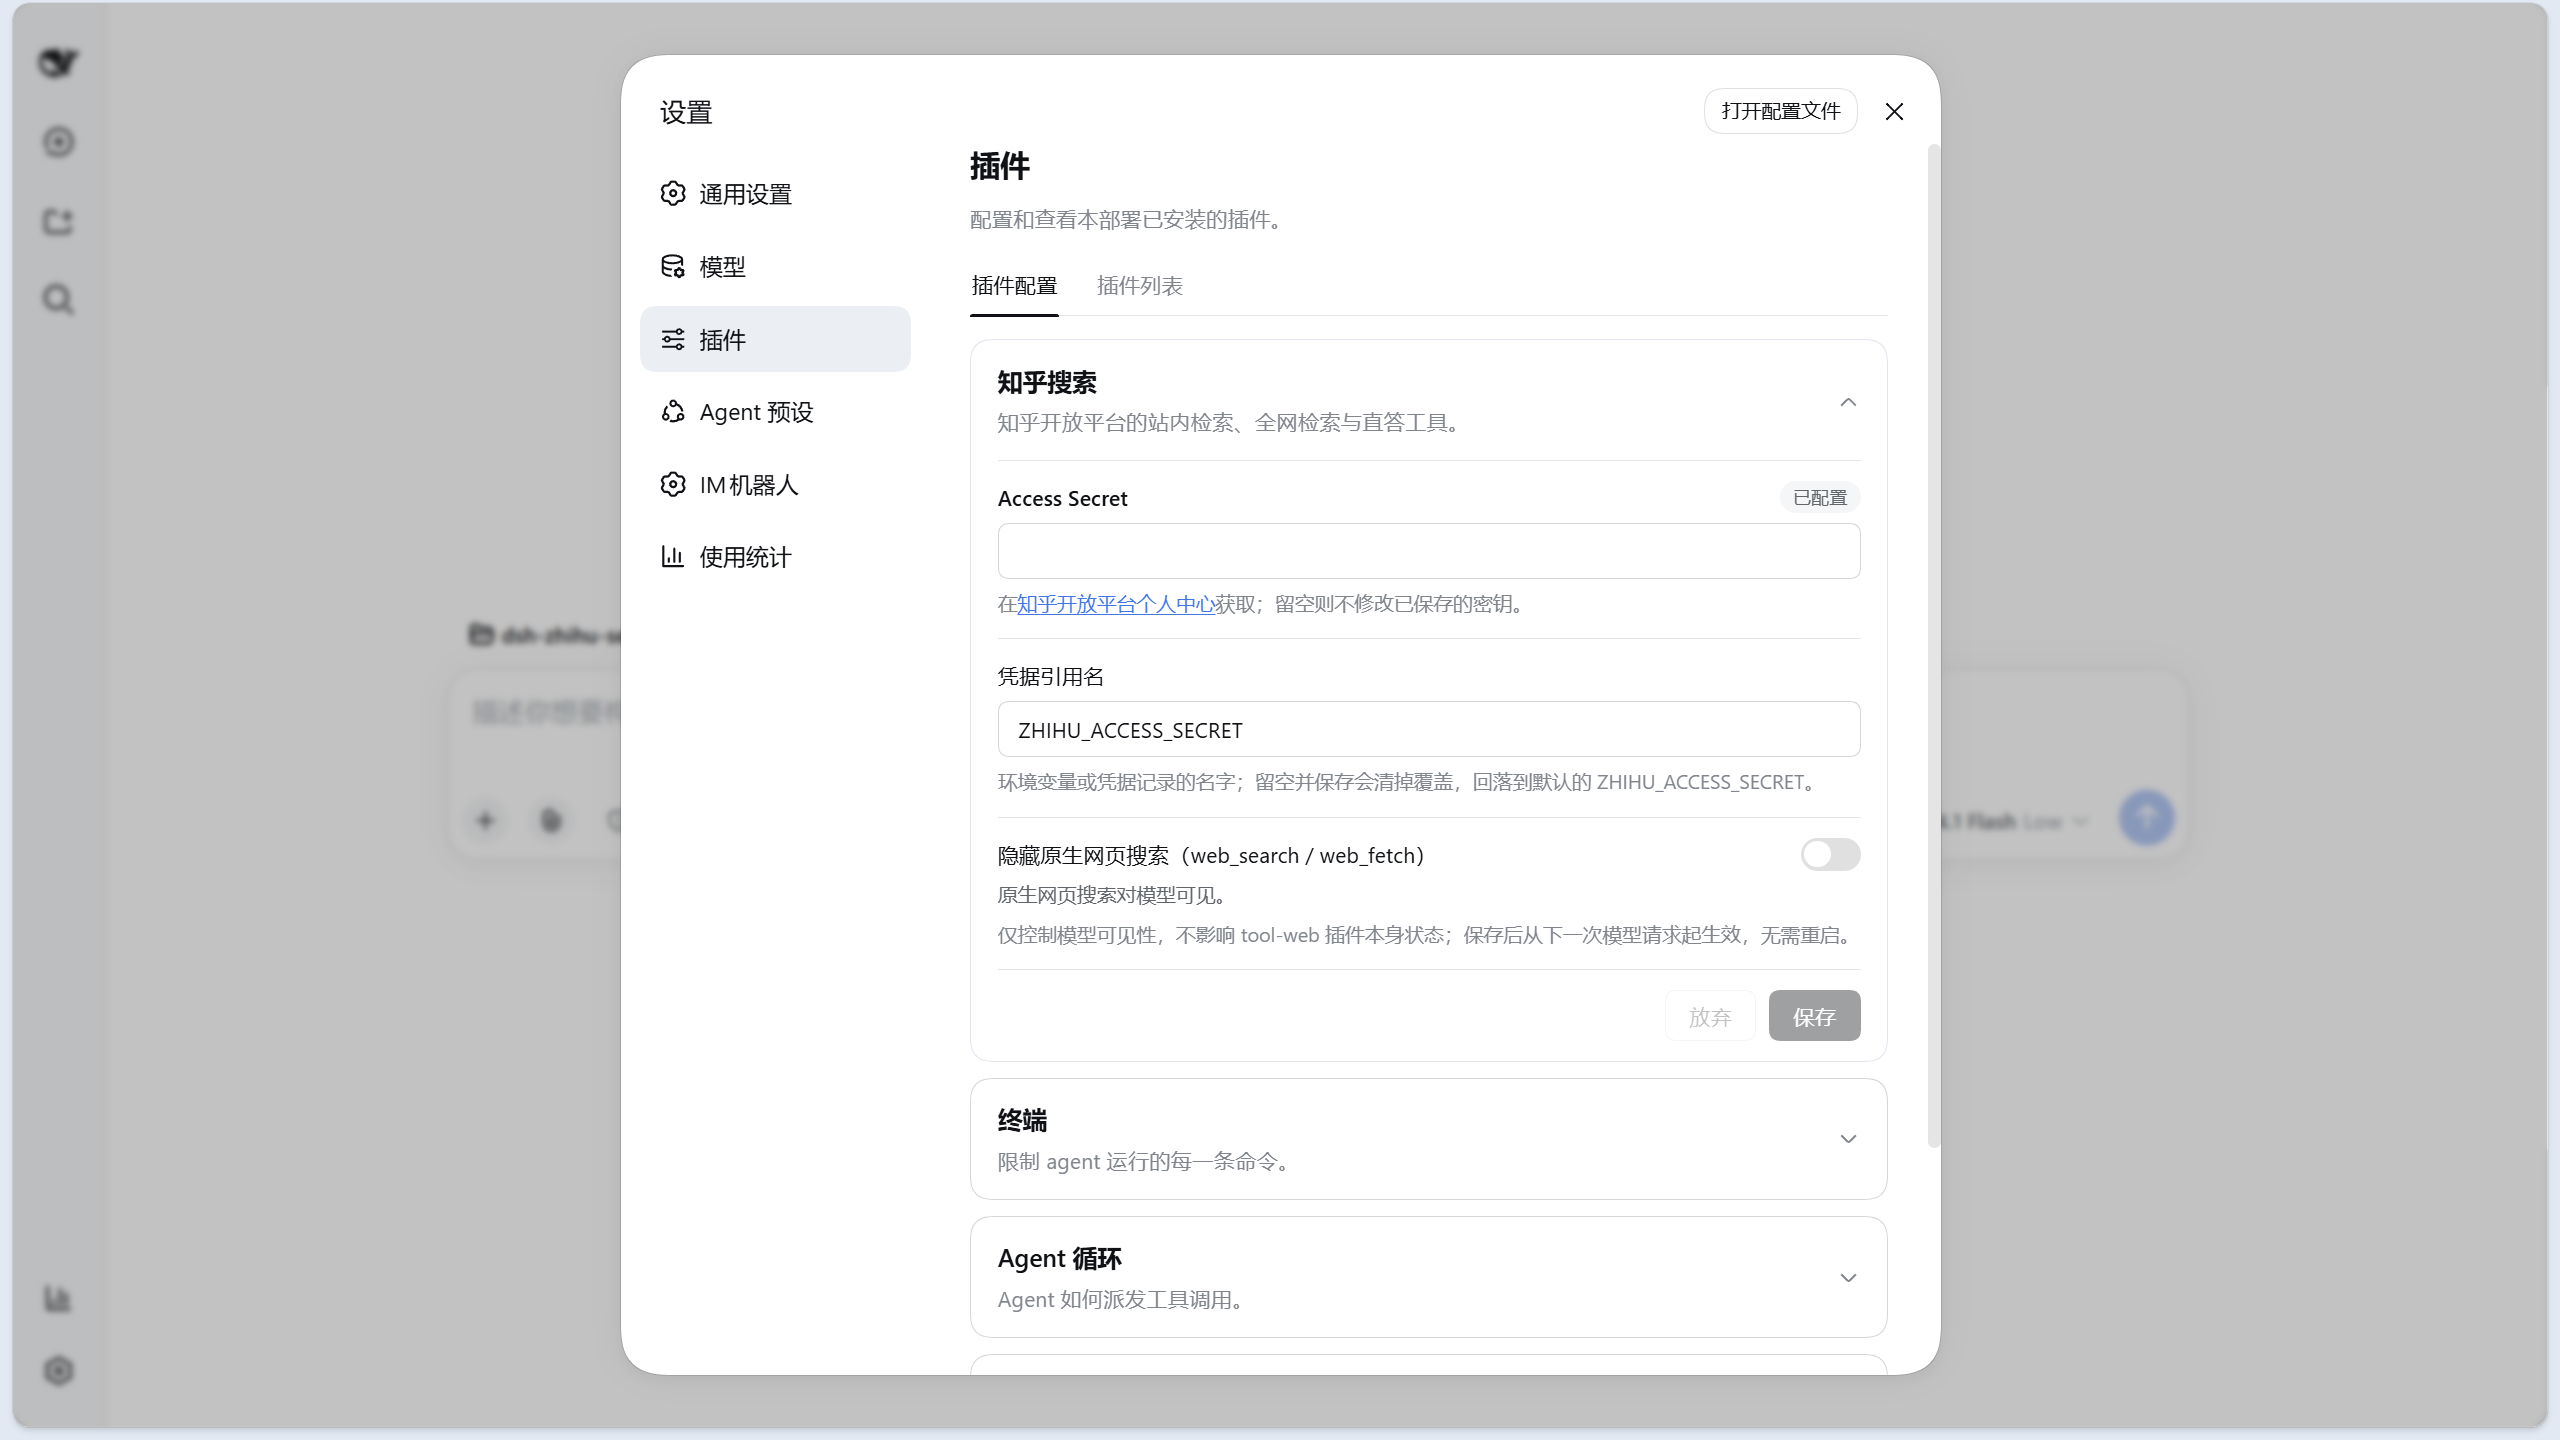Screen dimensions: 2560x1440
Task: Collapse the 知乎搜索 section chevron
Action: 1848,402
